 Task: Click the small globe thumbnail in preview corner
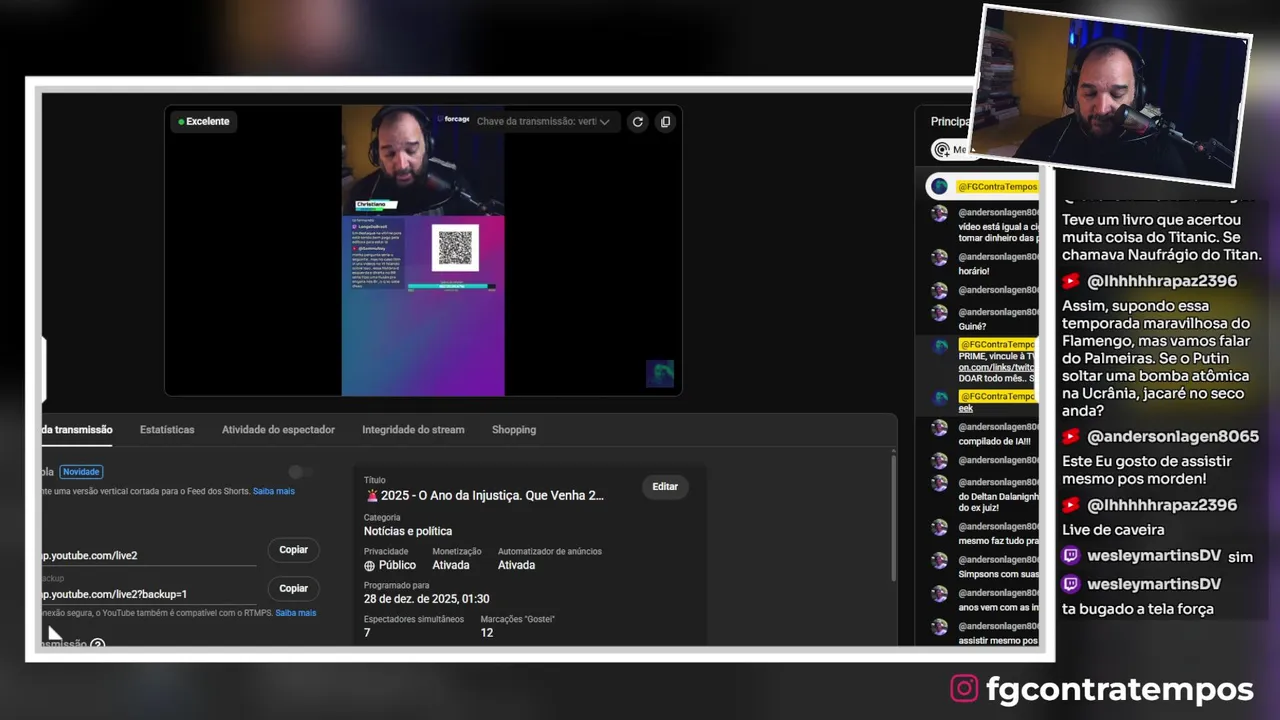click(x=660, y=373)
